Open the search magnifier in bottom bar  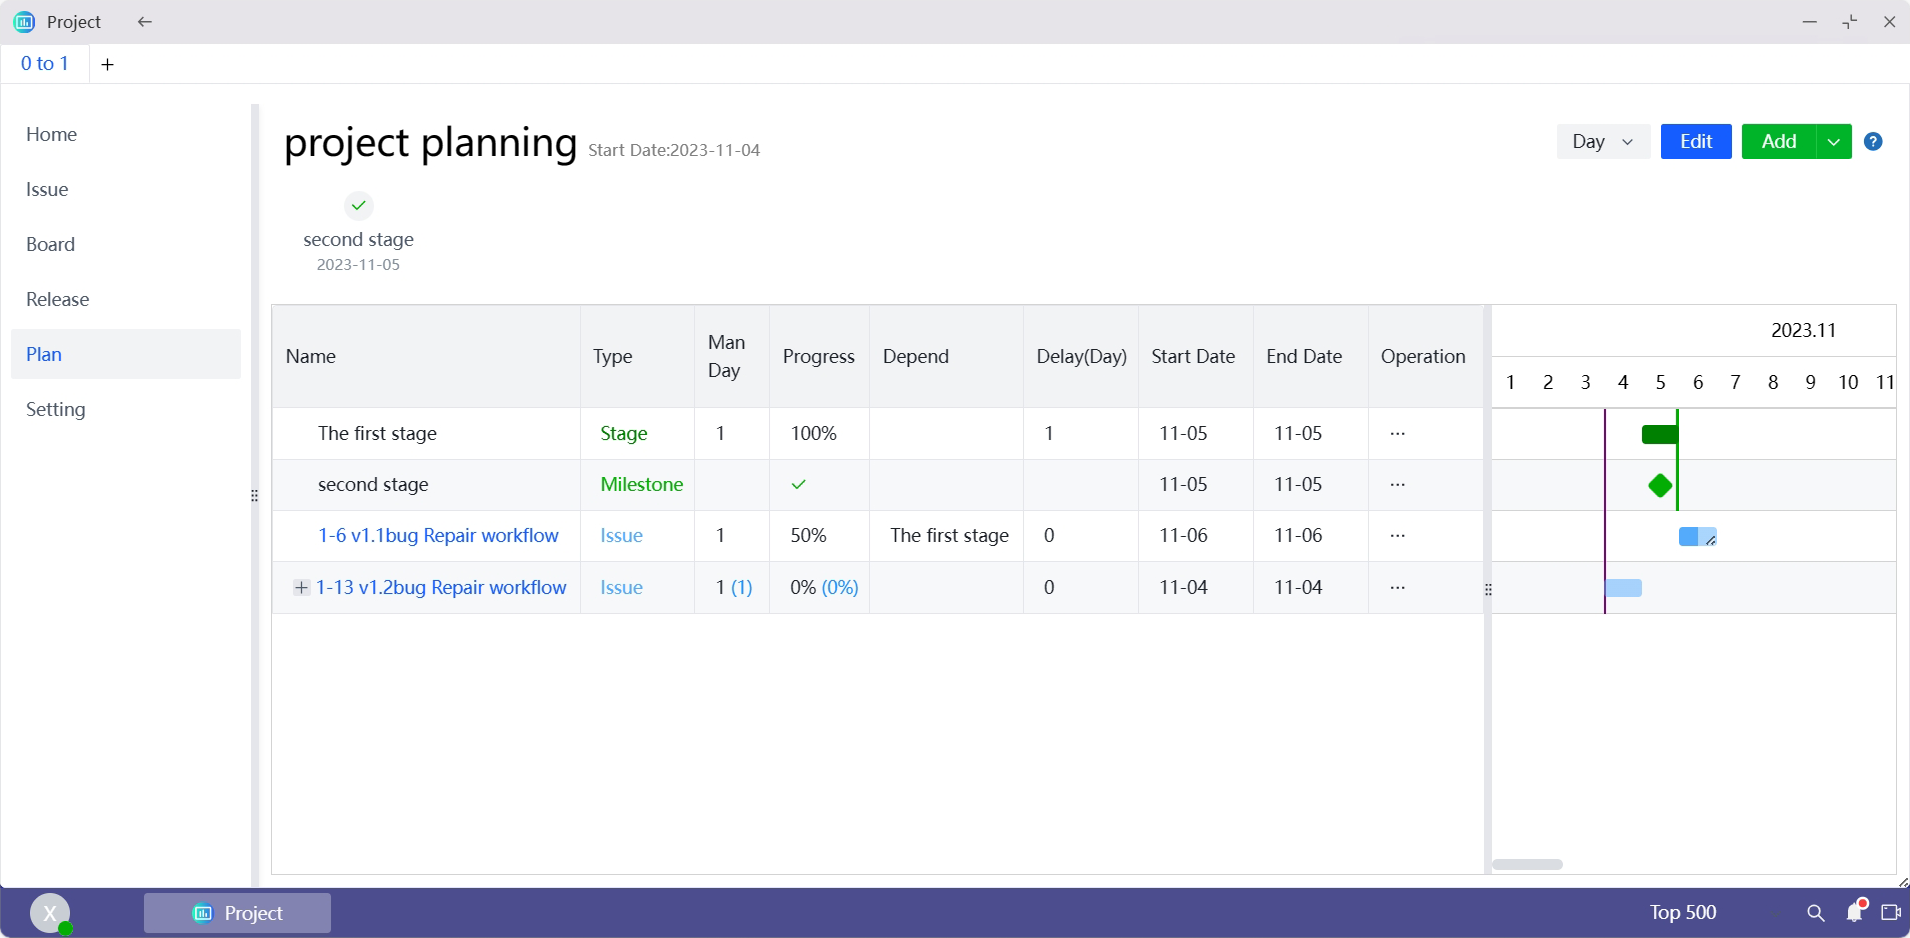[1816, 913]
